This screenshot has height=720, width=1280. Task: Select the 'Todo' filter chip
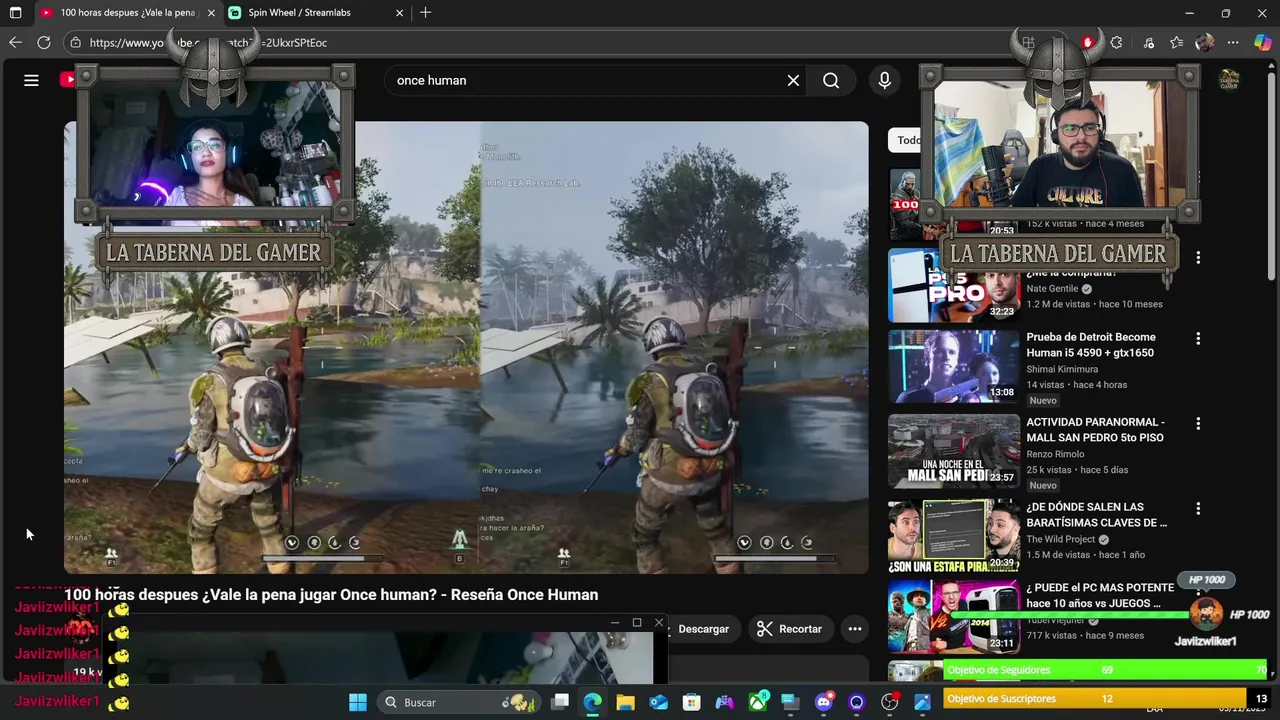[x=907, y=140]
